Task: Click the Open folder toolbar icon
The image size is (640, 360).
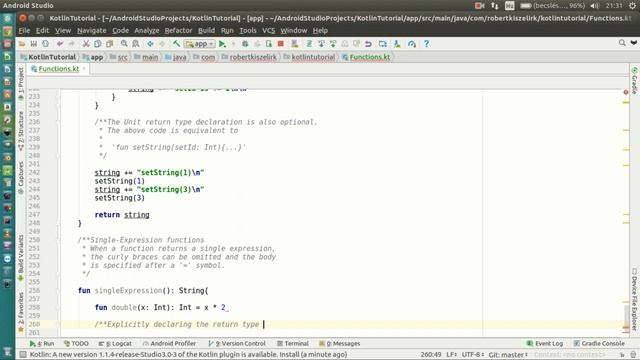Action: pos(22,44)
